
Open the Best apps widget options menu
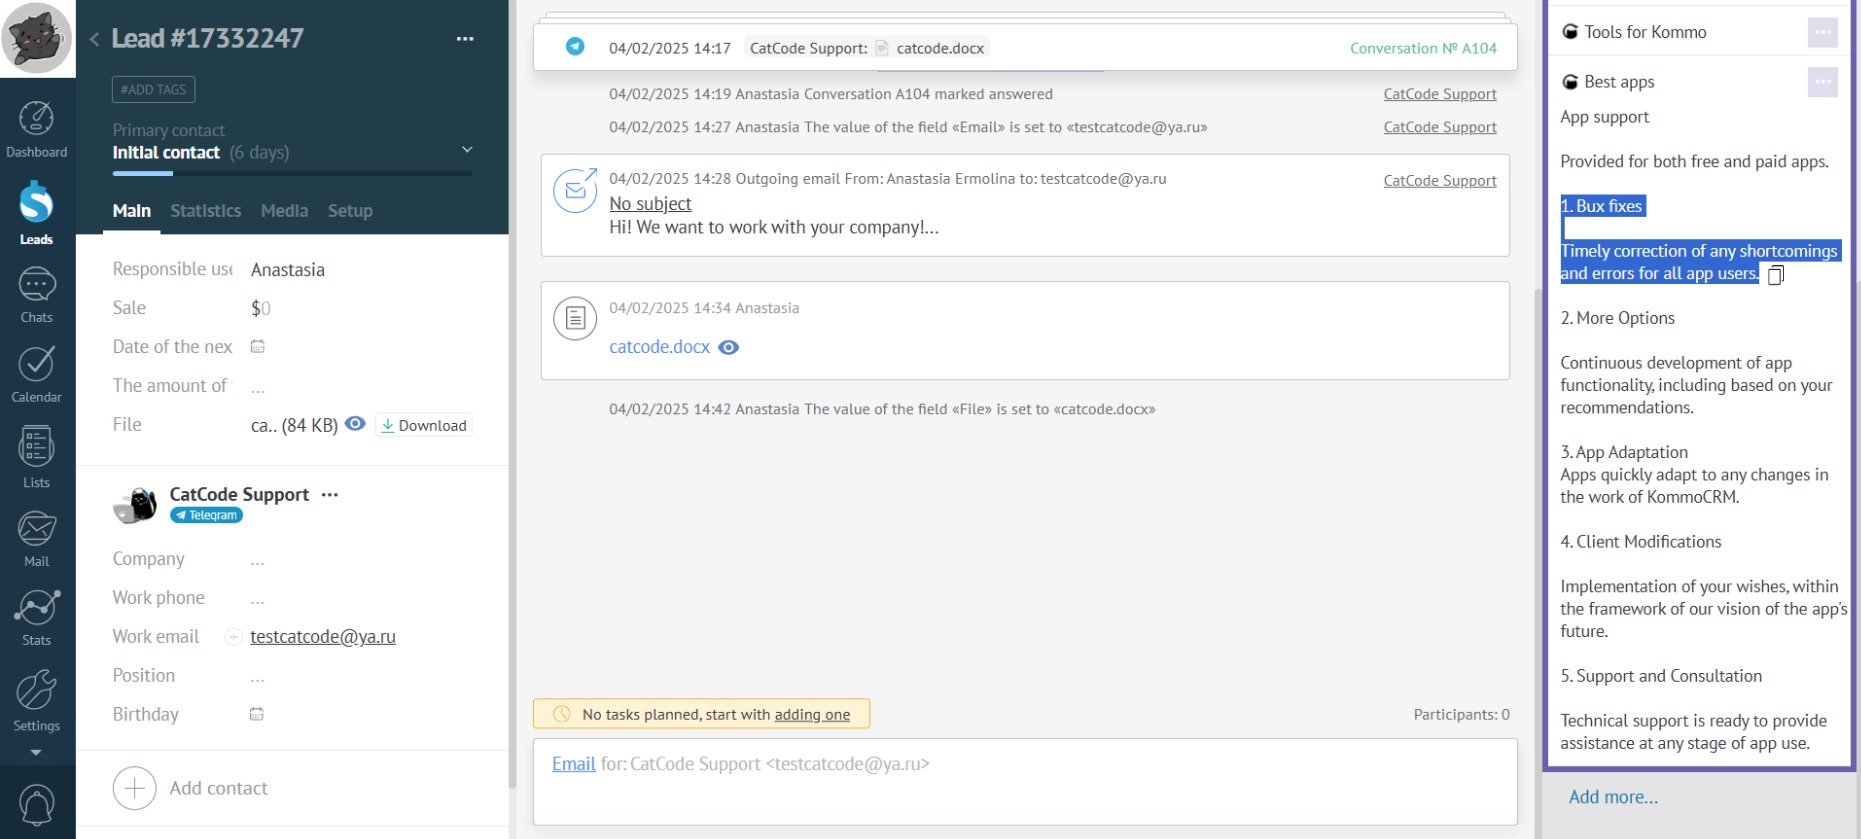point(1822,82)
